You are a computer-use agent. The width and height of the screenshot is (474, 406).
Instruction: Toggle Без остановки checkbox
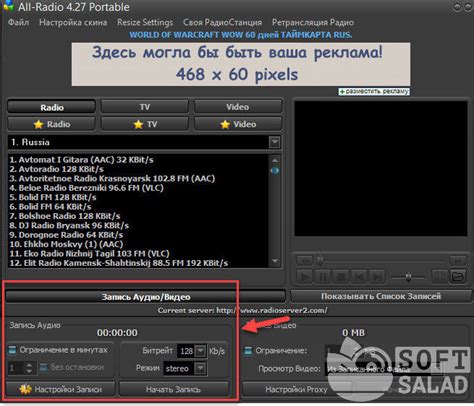tap(43, 367)
